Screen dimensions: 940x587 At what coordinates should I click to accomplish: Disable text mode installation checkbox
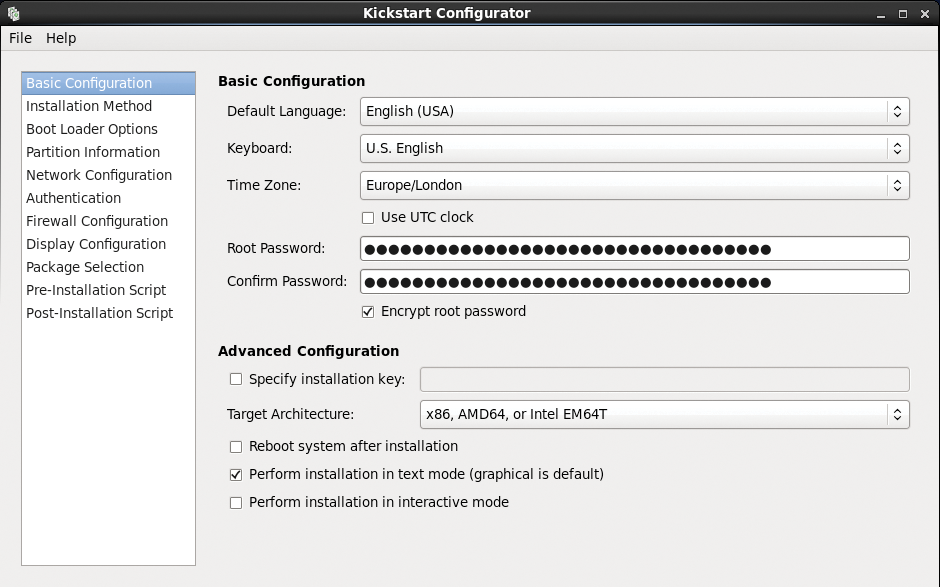pyautogui.click(x=236, y=474)
